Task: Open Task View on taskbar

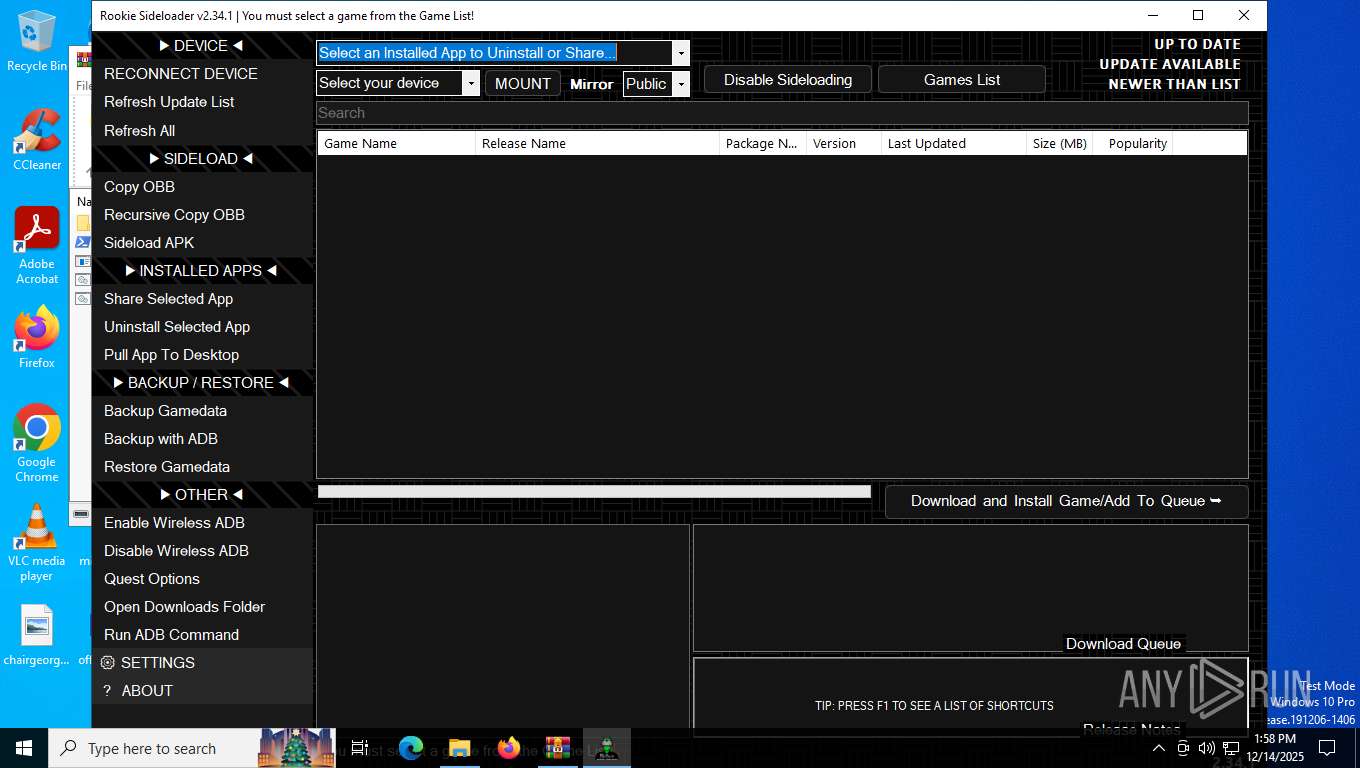Action: [x=360, y=748]
